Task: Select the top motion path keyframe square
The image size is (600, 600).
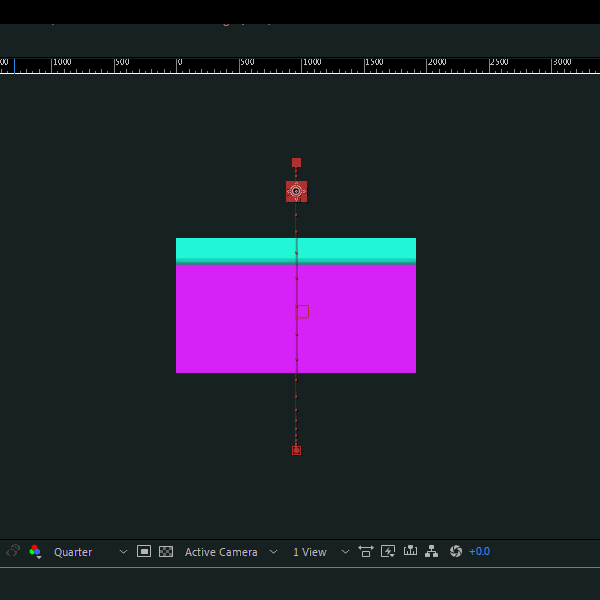Action: (296, 163)
